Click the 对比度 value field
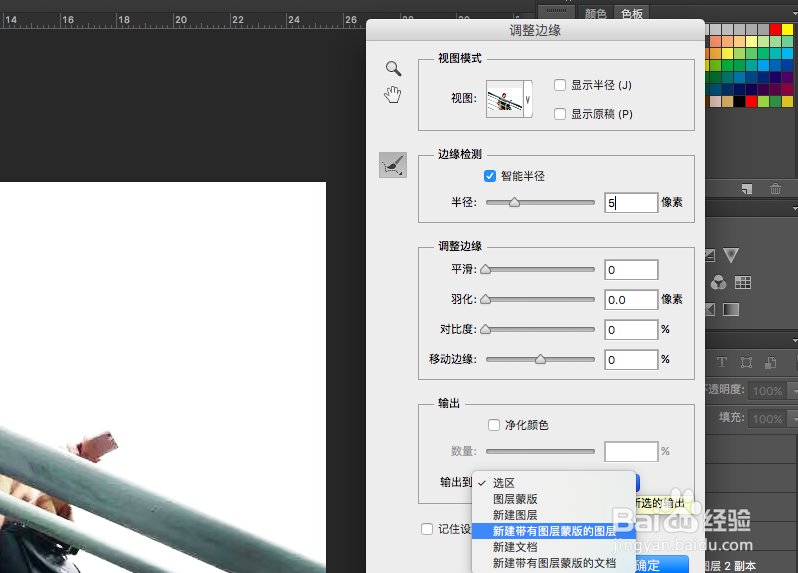This screenshot has width=798, height=573. [631, 330]
